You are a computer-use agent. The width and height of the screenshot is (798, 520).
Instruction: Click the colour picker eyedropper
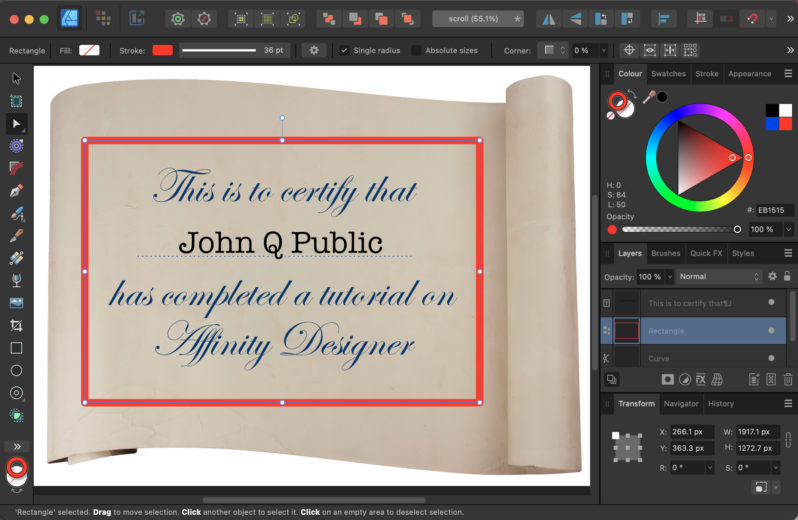pos(649,97)
